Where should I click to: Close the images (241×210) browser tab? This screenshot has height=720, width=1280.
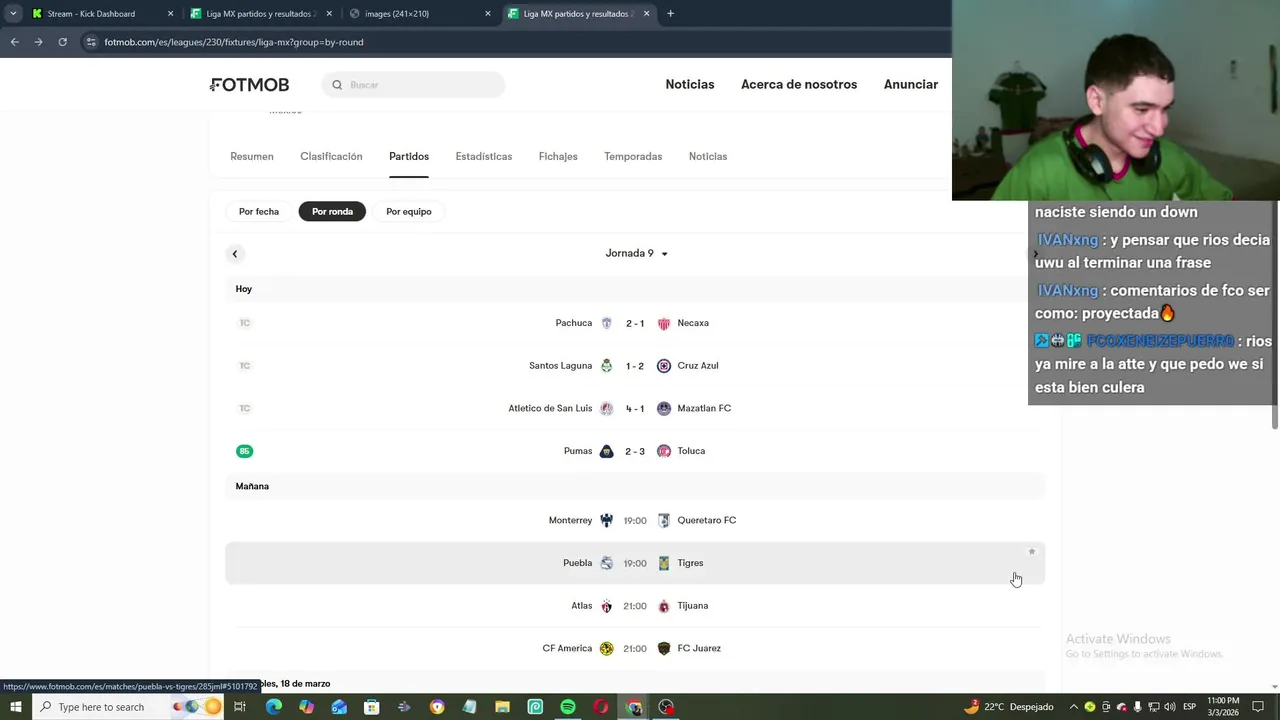pyautogui.click(x=488, y=14)
